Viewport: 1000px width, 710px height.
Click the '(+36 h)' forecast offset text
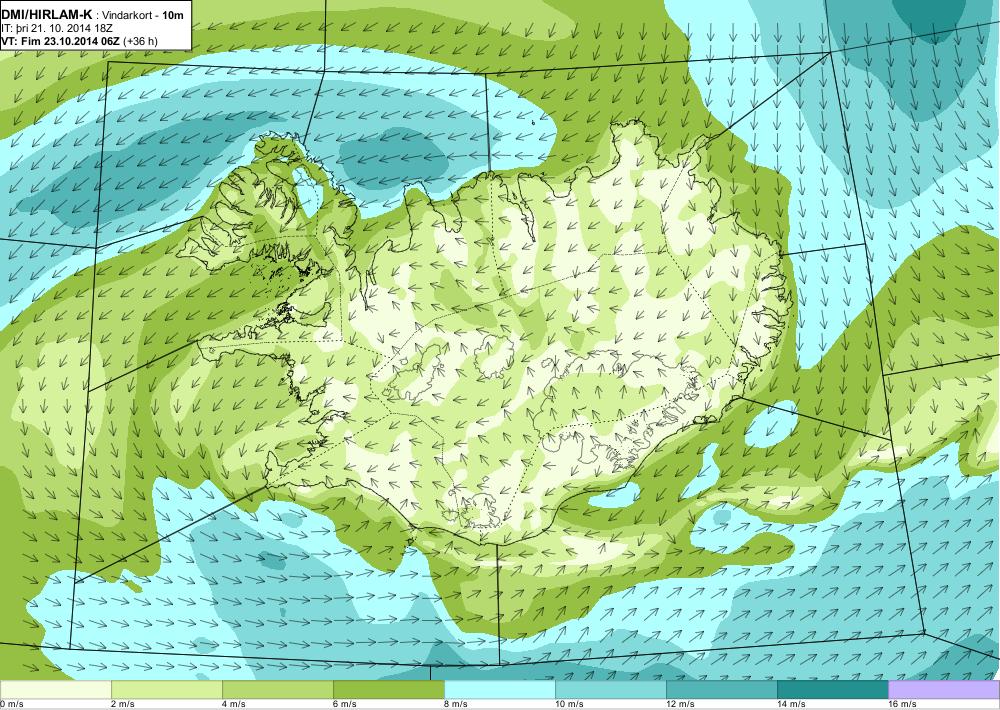(x=140, y=41)
